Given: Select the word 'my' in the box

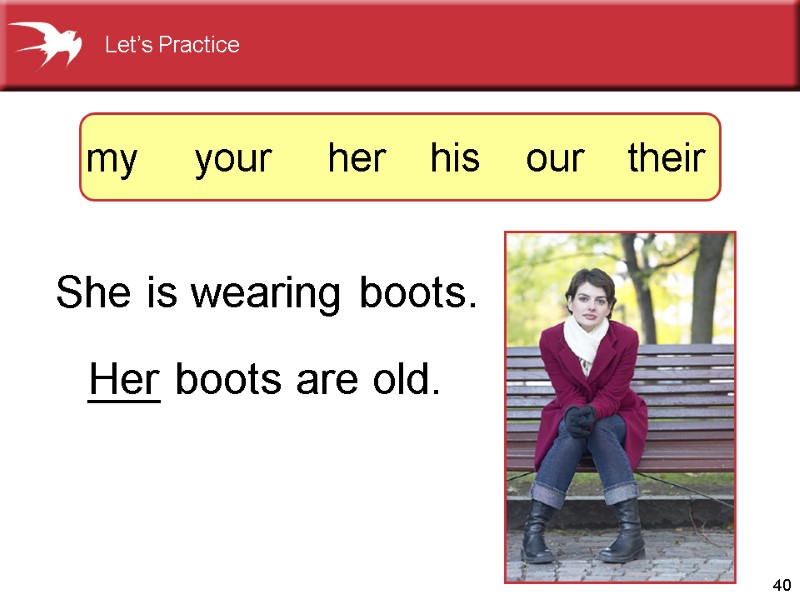Looking at the screenshot, I should [115, 158].
